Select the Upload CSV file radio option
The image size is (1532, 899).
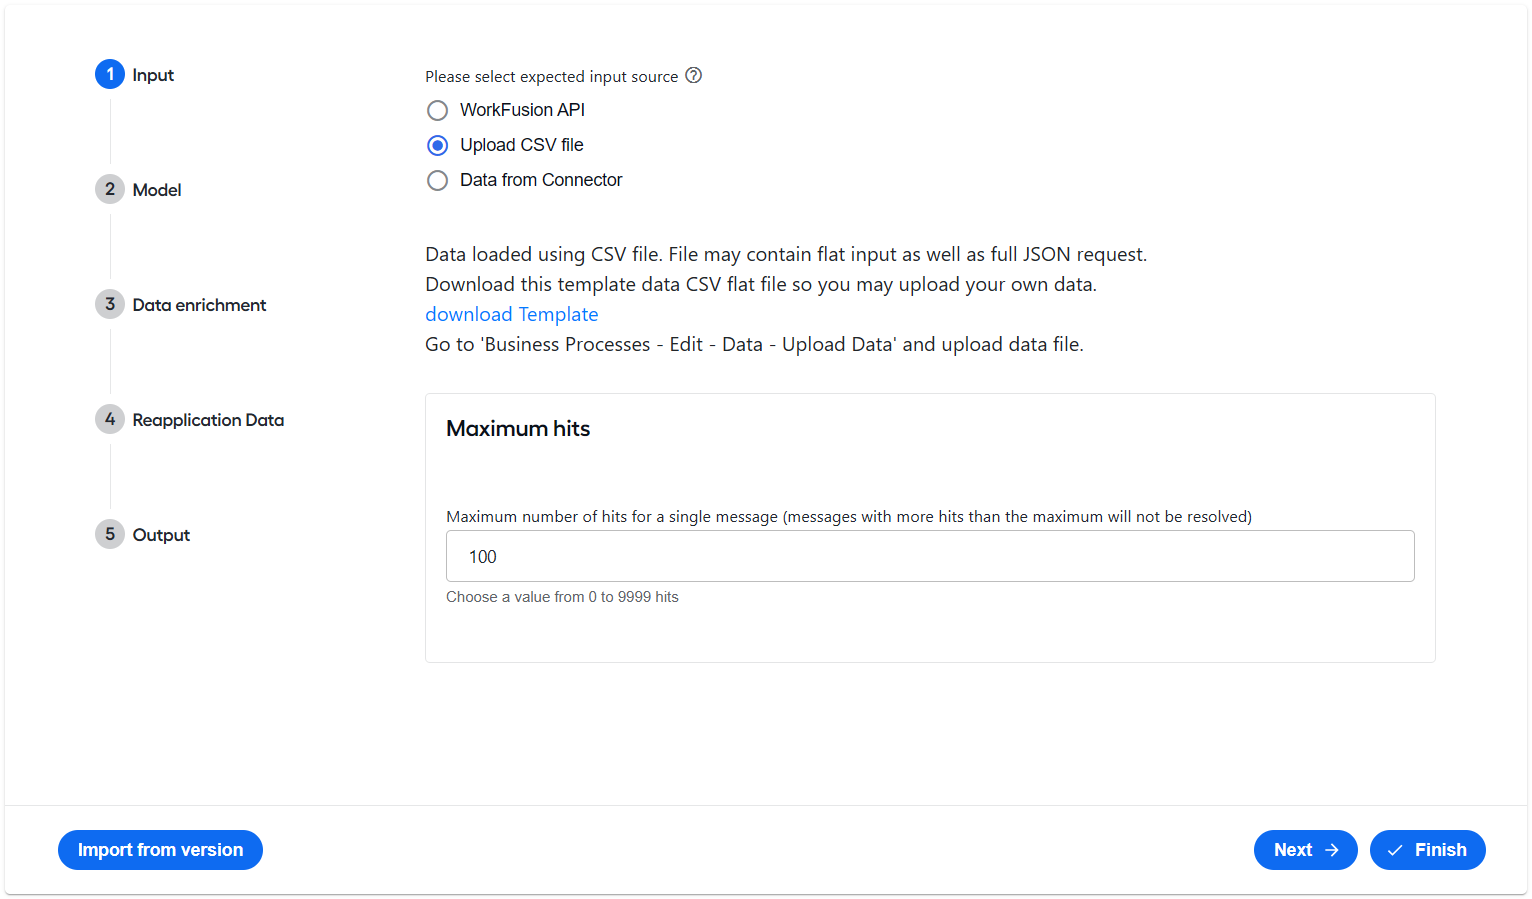[437, 145]
